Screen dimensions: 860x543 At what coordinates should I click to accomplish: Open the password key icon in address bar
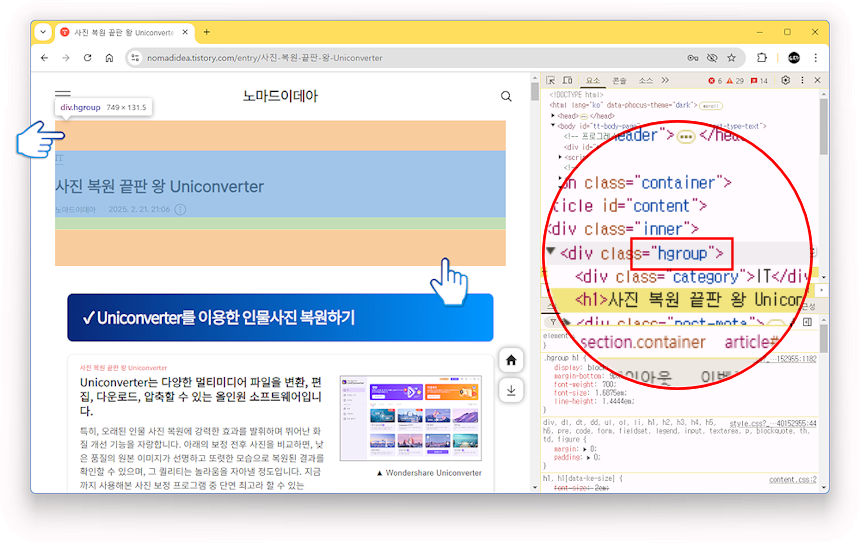coord(693,58)
